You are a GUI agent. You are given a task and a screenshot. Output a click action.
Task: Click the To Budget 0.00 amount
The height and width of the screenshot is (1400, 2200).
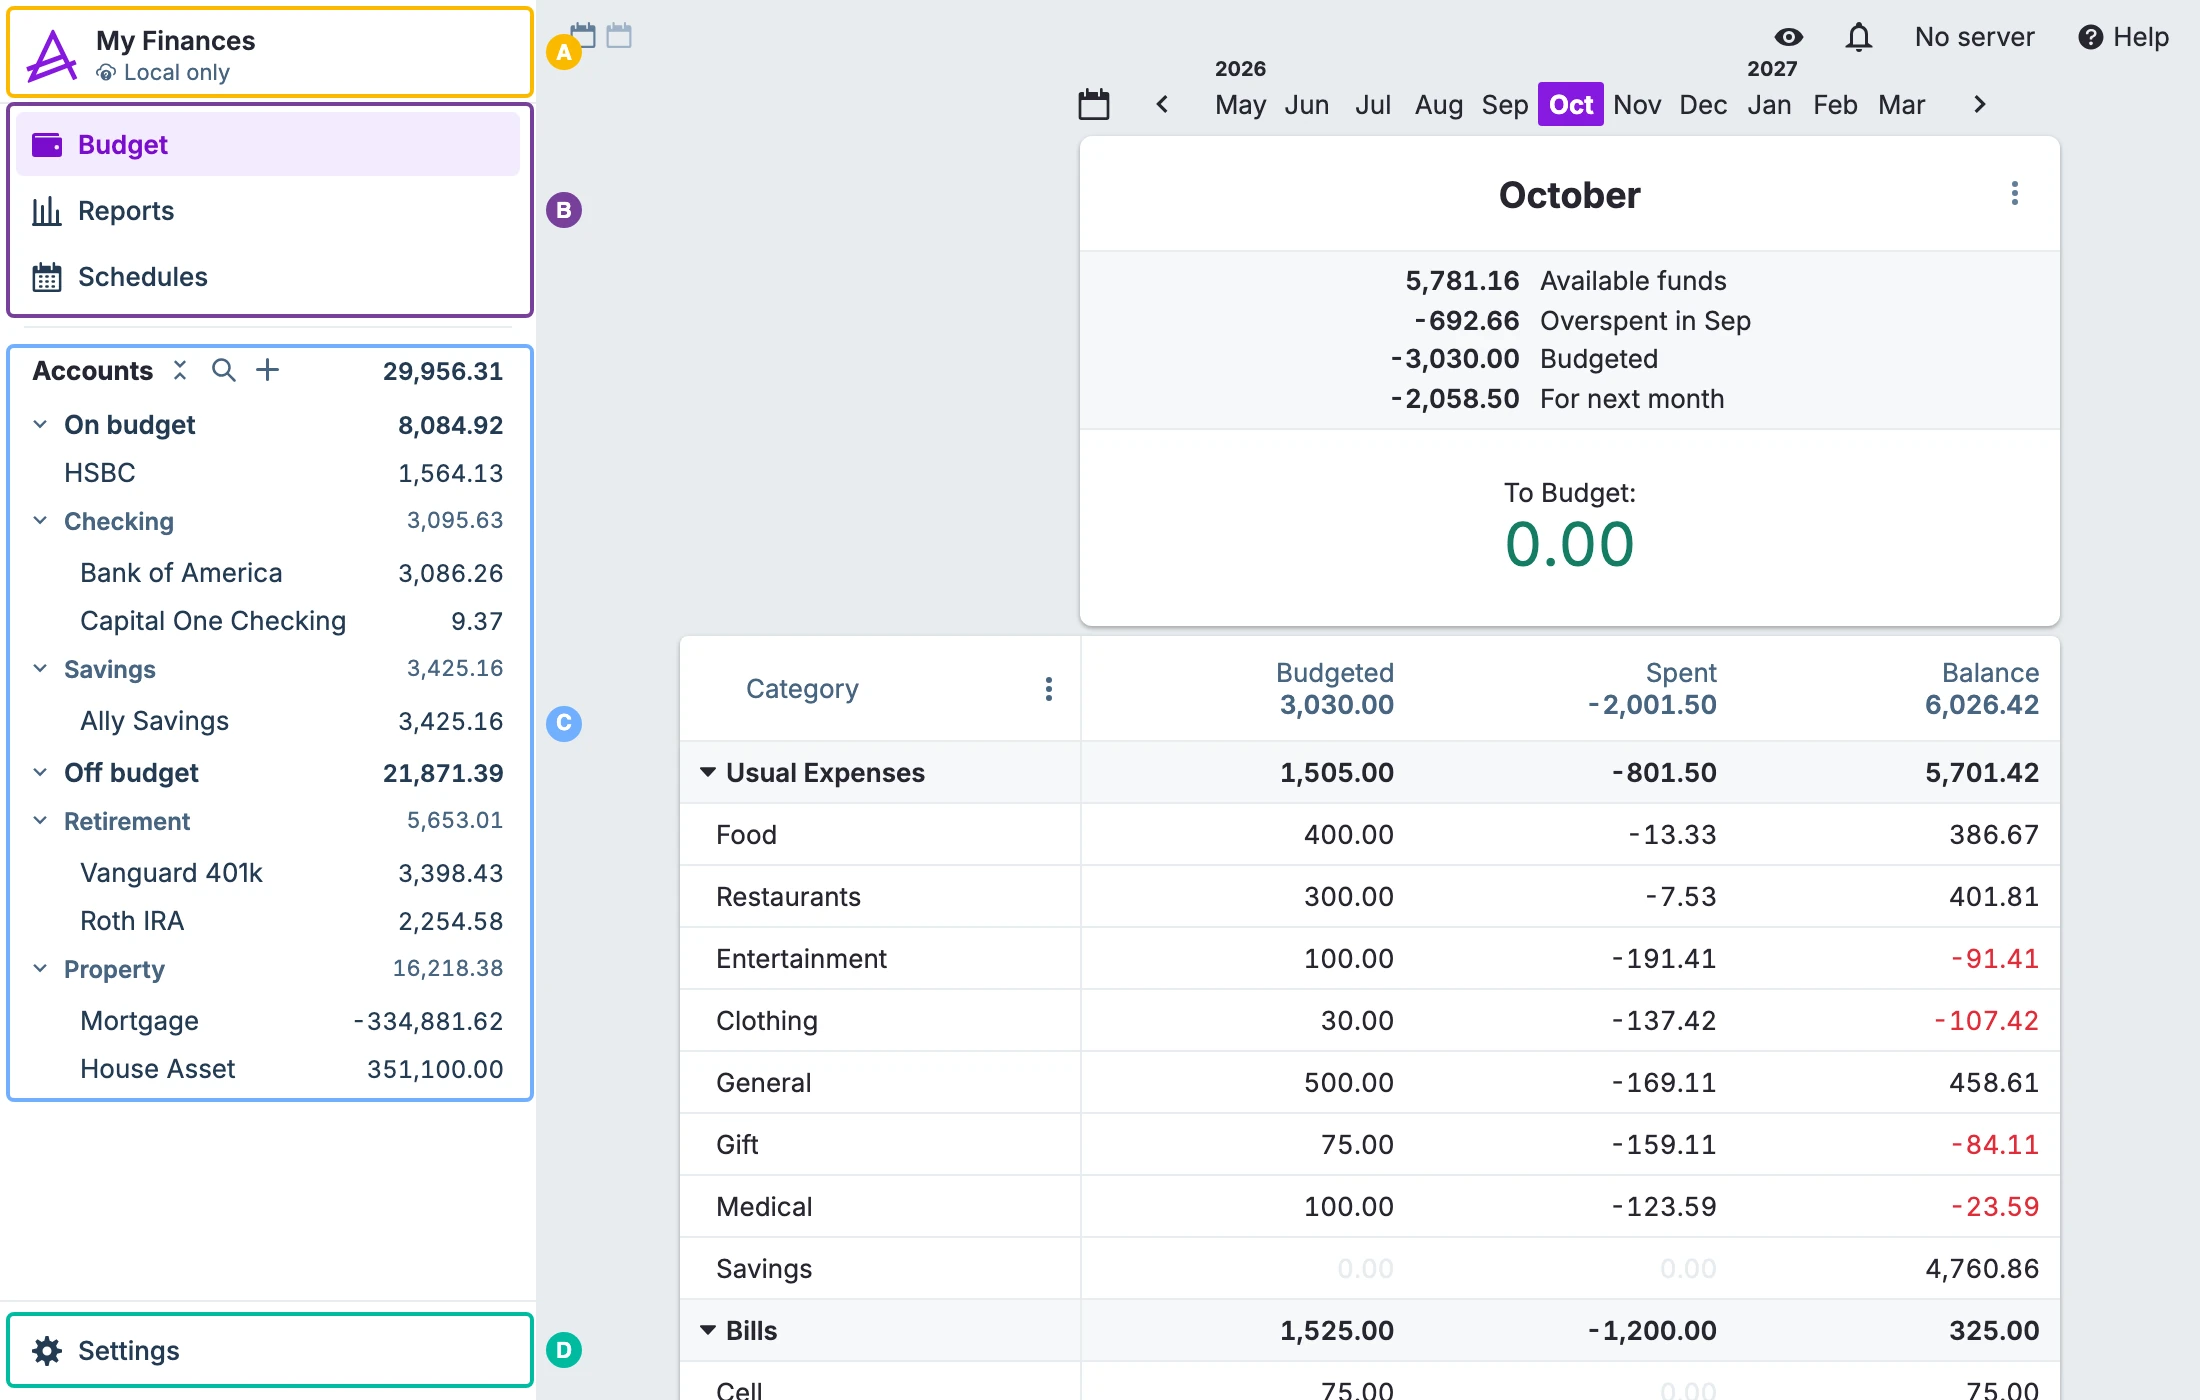[x=1569, y=544]
